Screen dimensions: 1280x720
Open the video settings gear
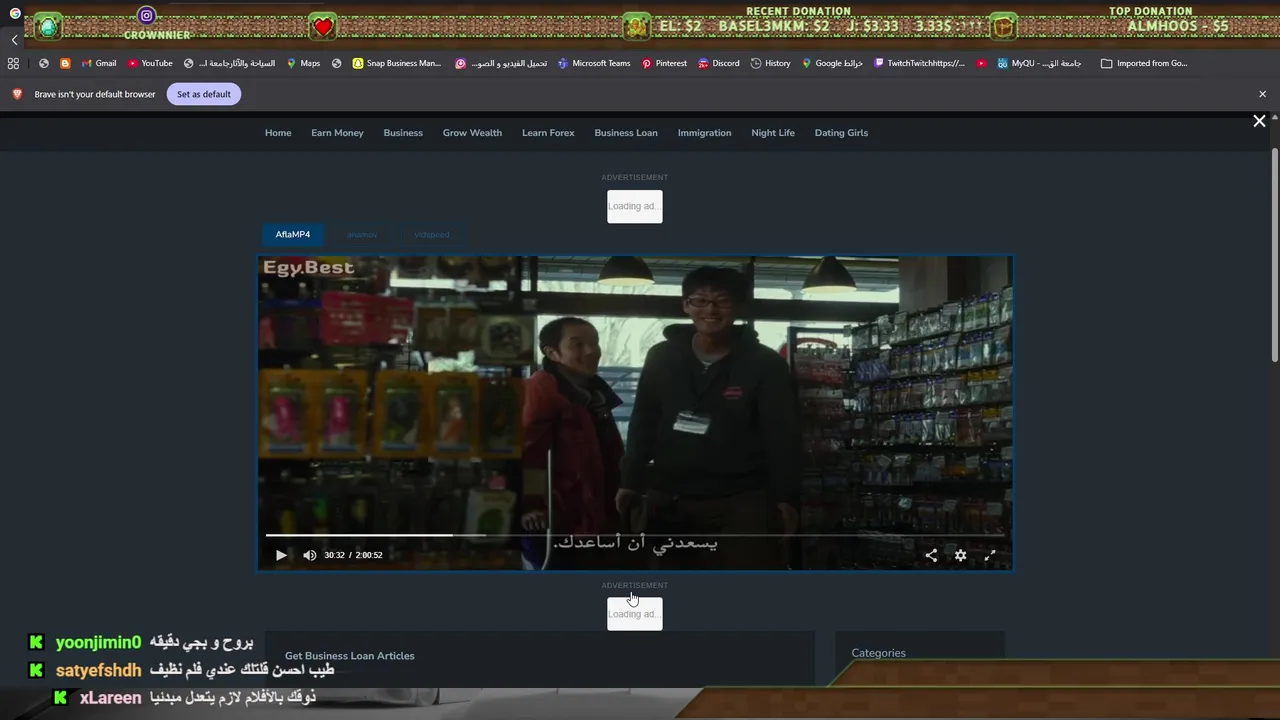(x=961, y=555)
